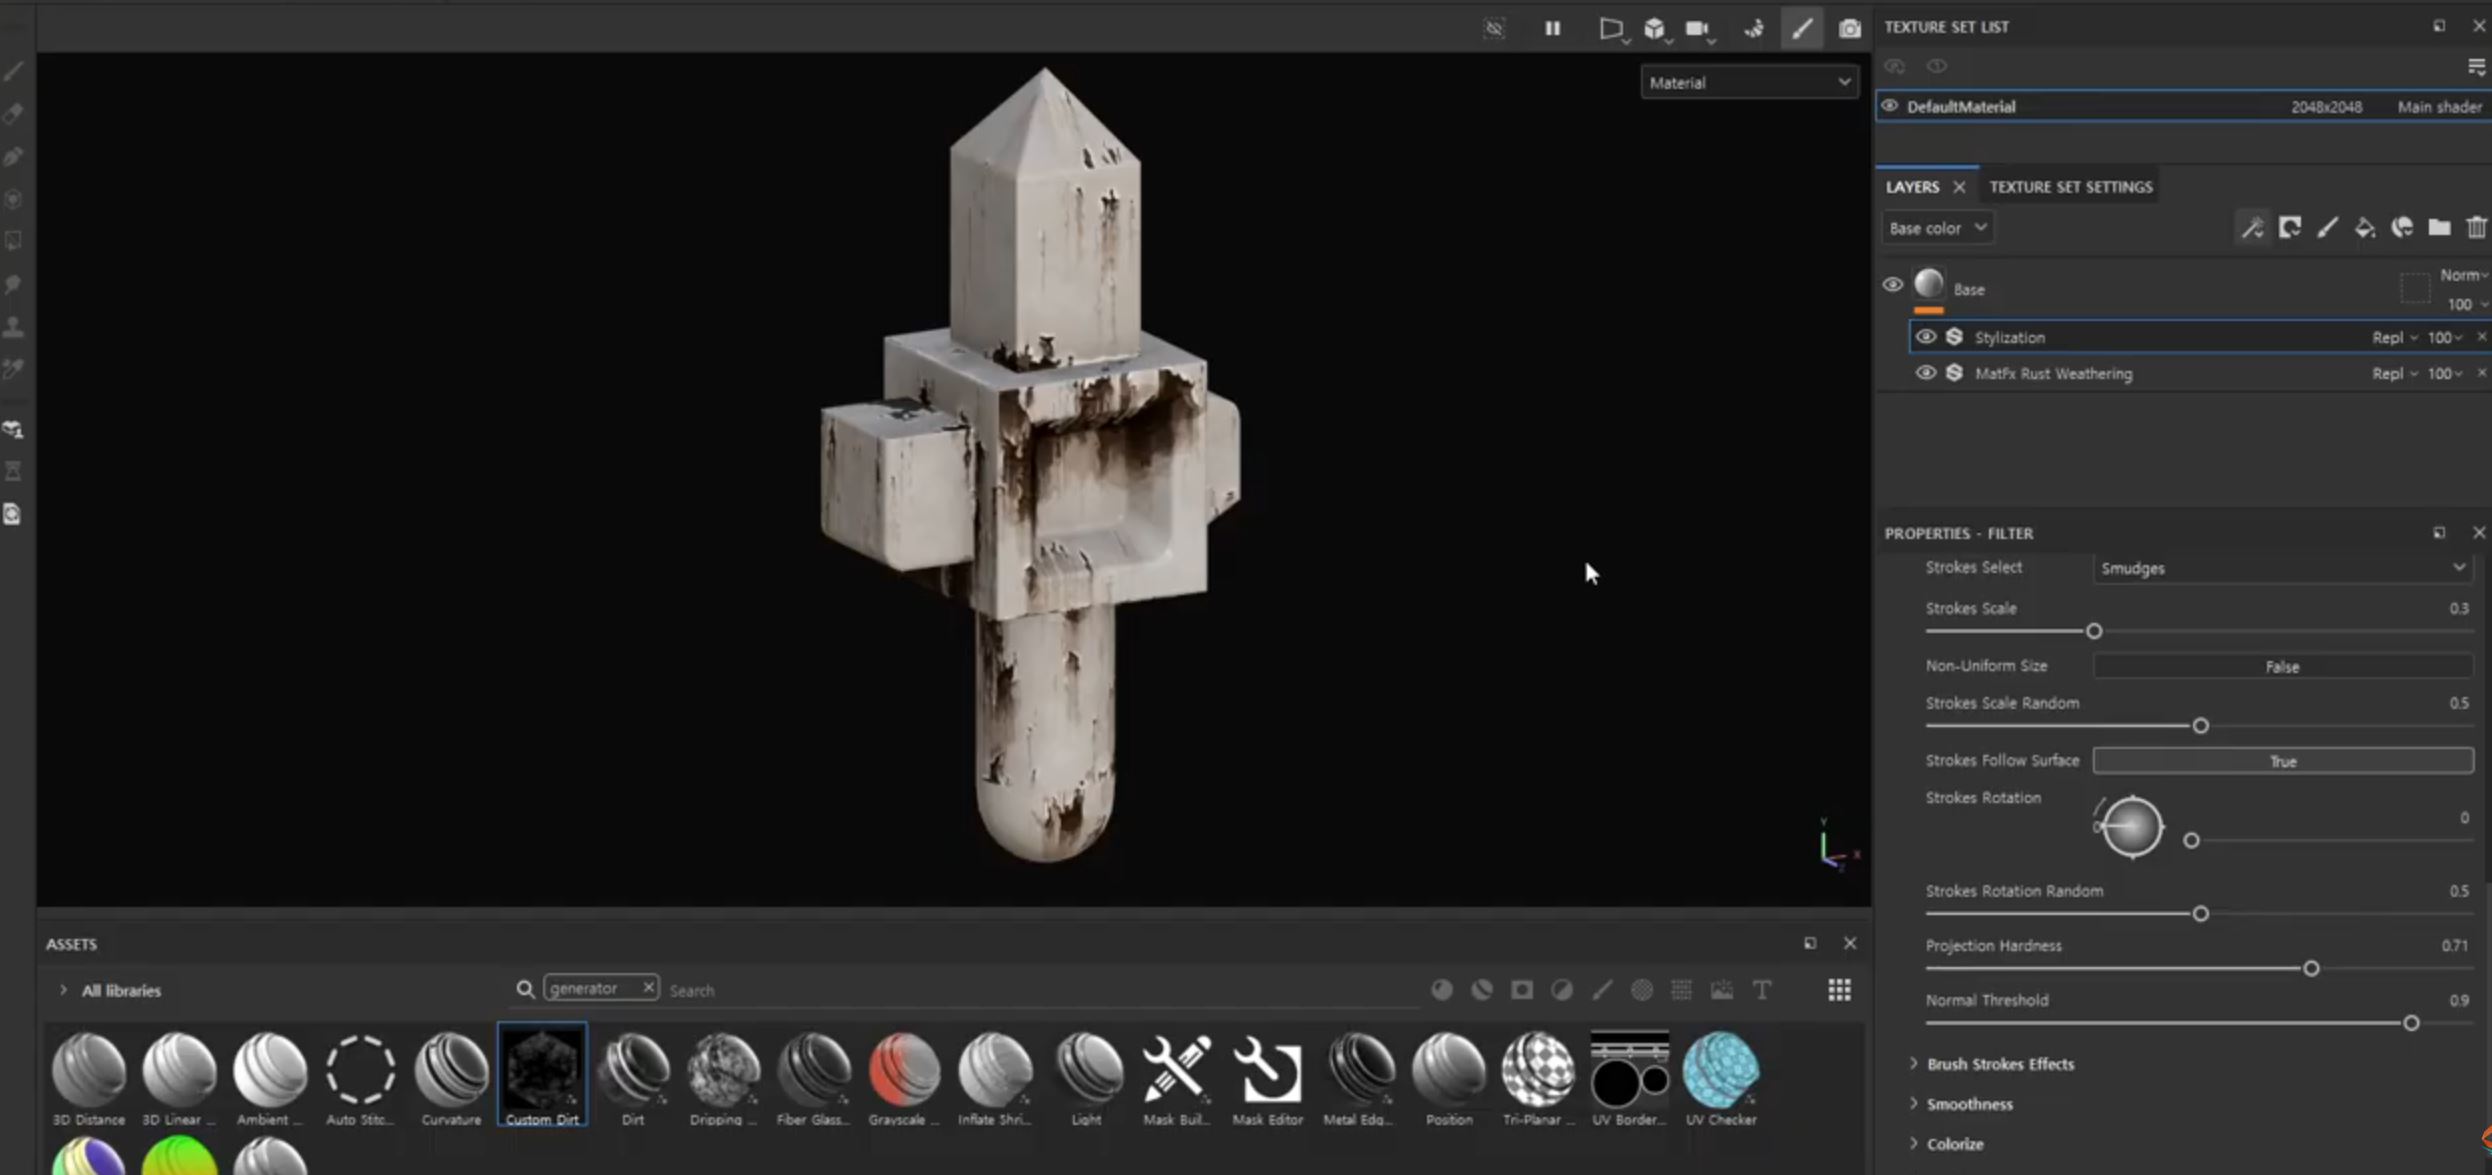2492x1175 pixels.
Task: Toggle Strokes Follow Surface True button
Action: [2282, 761]
